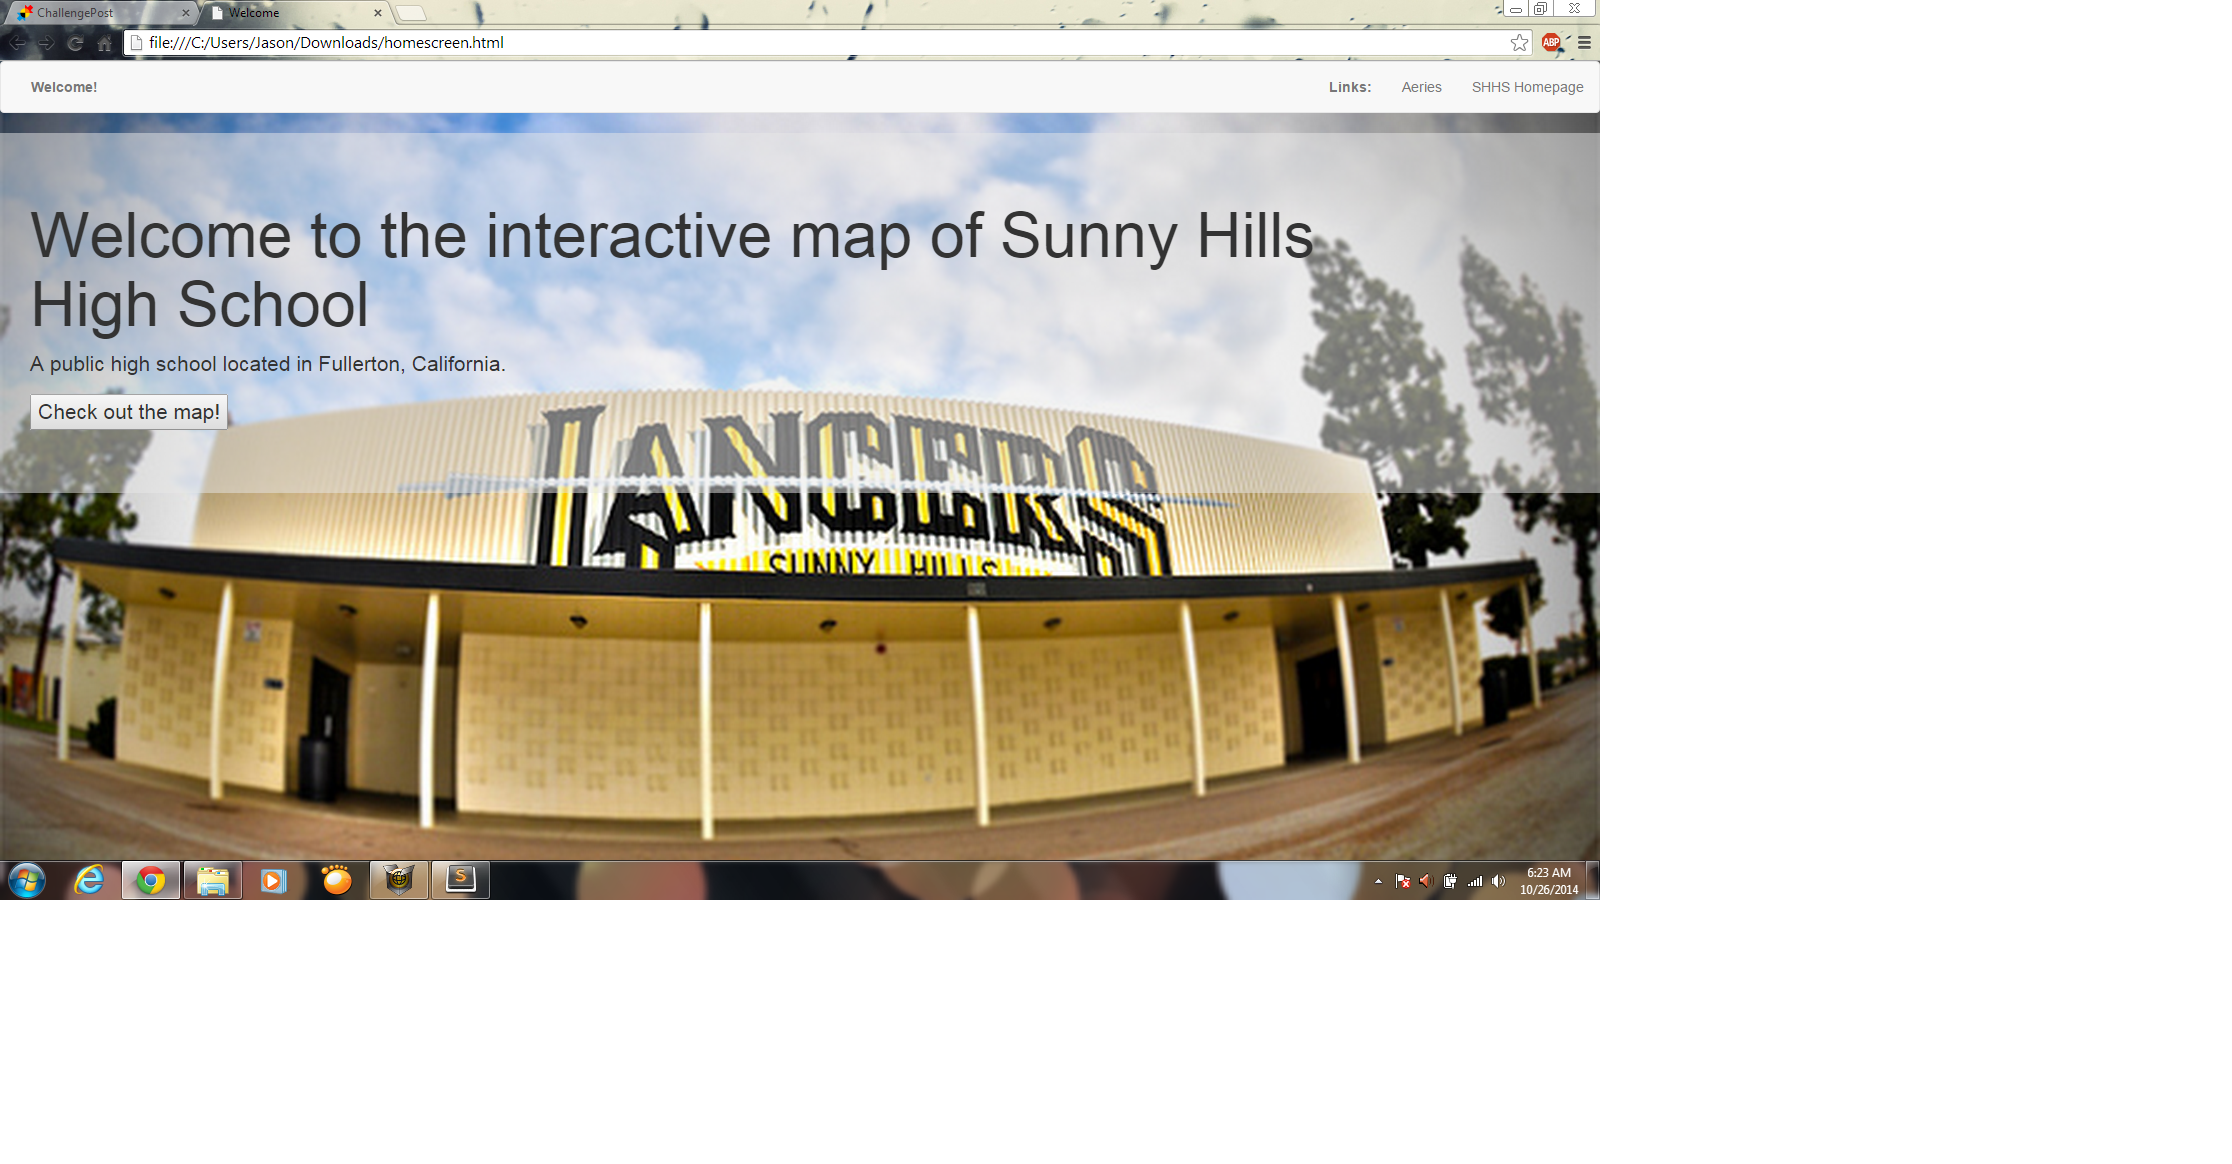Reload the homescreen page
This screenshot has height=1164, width=2232.
[75, 43]
